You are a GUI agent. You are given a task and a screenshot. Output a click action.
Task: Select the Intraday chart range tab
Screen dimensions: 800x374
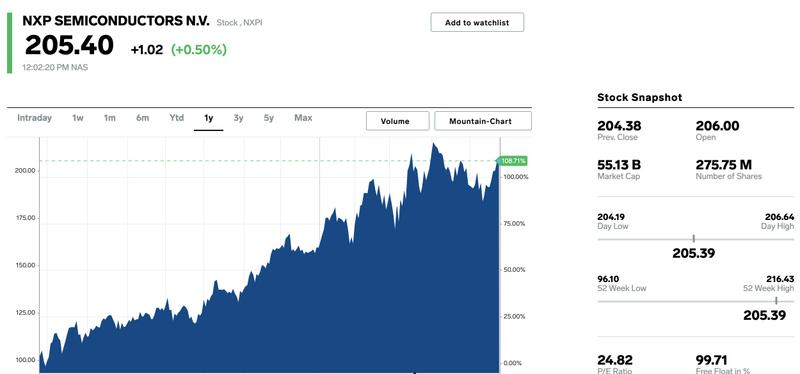[35, 118]
